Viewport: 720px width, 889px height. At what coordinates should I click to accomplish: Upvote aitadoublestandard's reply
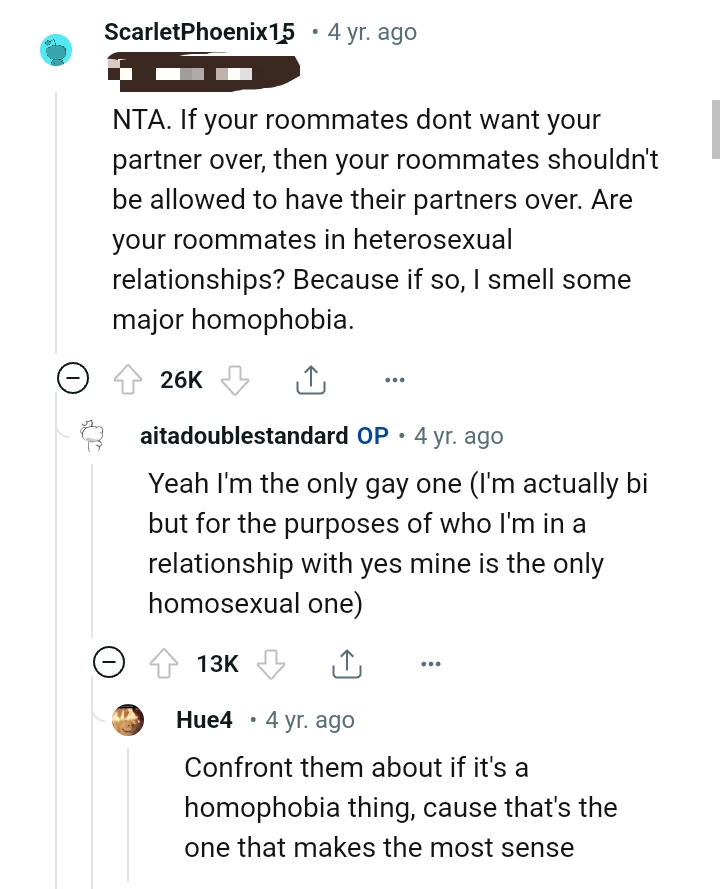[163, 663]
